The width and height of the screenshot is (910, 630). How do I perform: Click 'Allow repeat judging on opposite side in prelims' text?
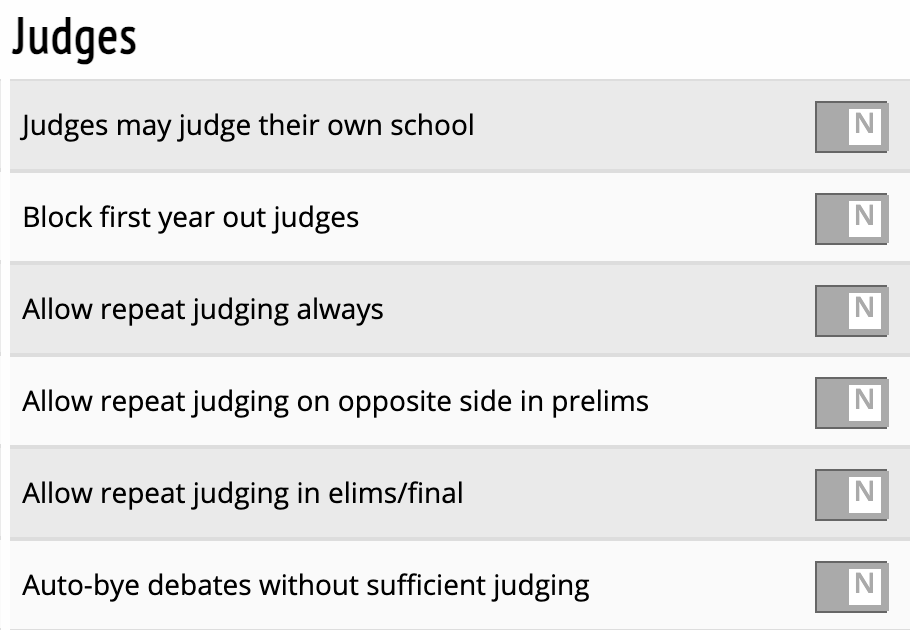pos(335,401)
